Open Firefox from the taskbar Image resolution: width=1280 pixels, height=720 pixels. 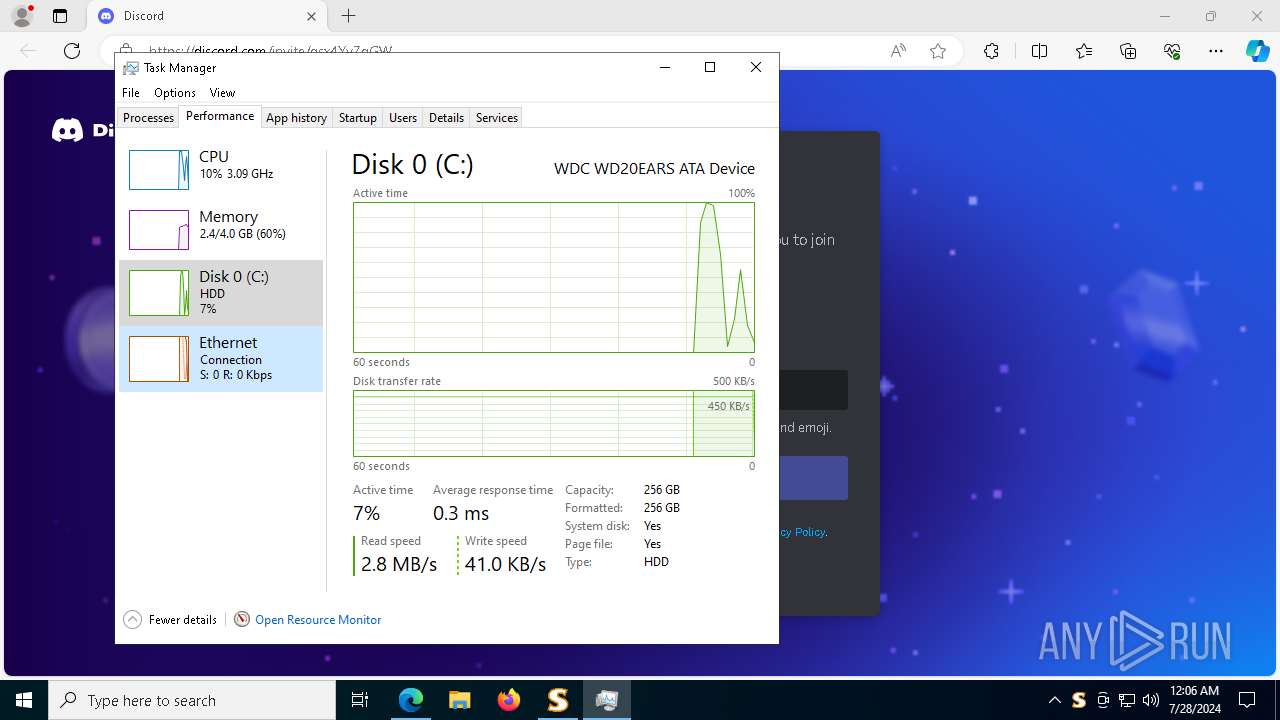(x=509, y=700)
